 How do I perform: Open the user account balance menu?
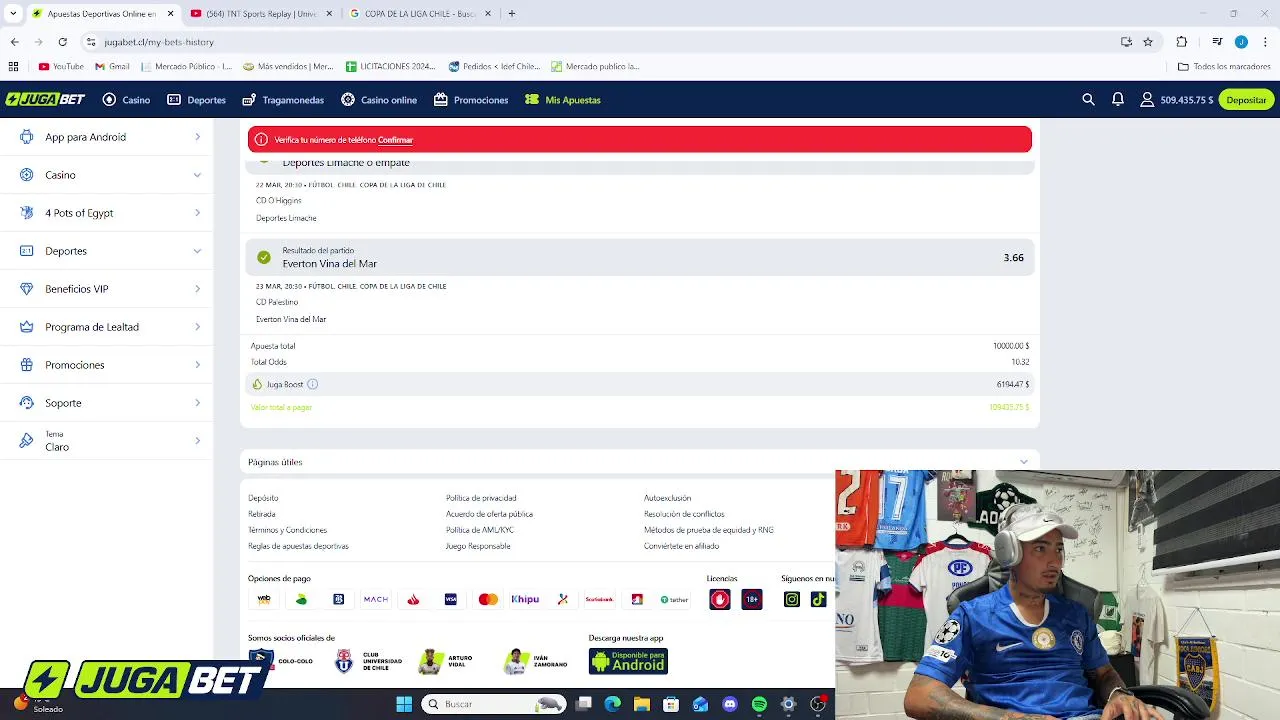coord(1177,100)
